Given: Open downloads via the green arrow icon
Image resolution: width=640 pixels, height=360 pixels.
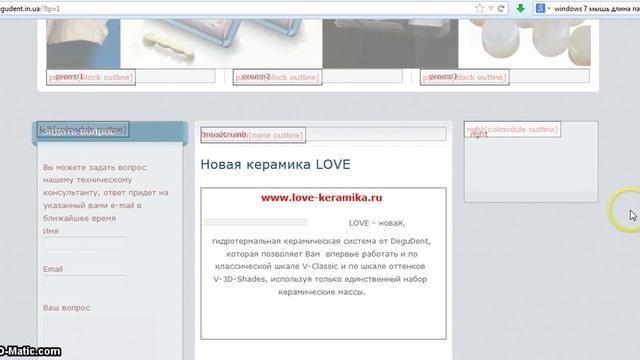Looking at the screenshot, I should point(520,8).
